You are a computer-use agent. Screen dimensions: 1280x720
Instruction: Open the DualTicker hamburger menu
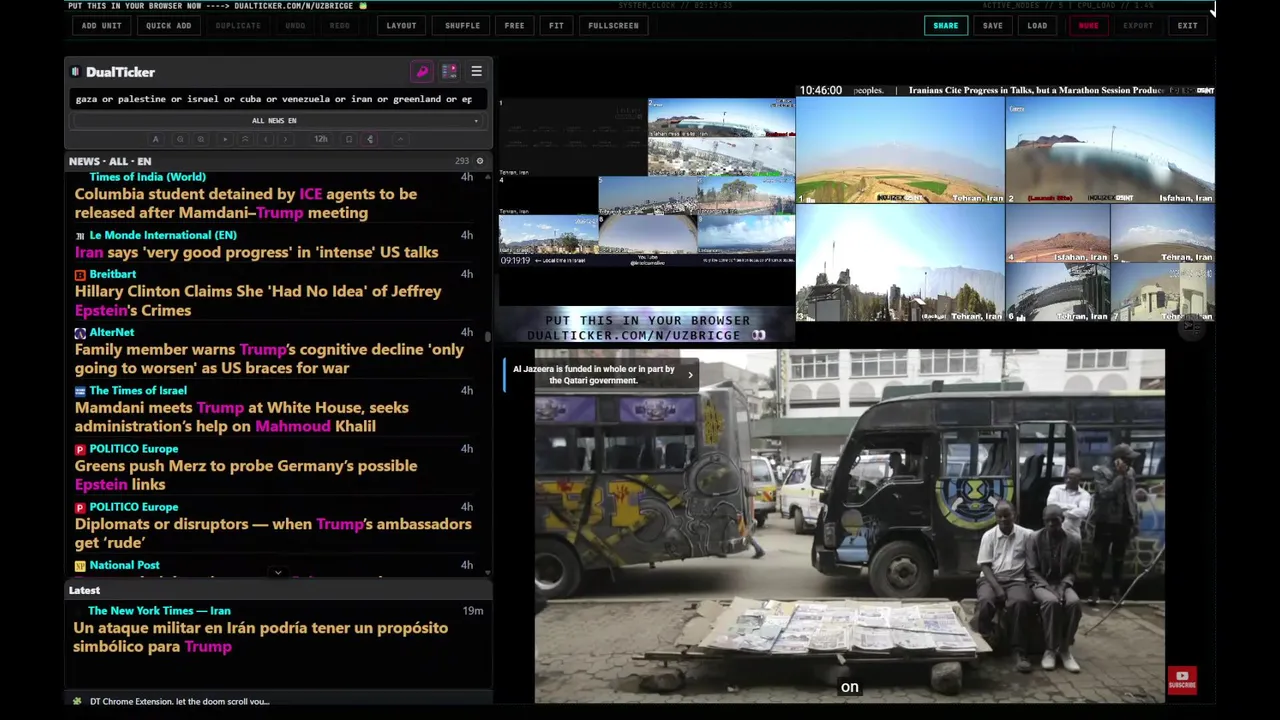point(477,72)
